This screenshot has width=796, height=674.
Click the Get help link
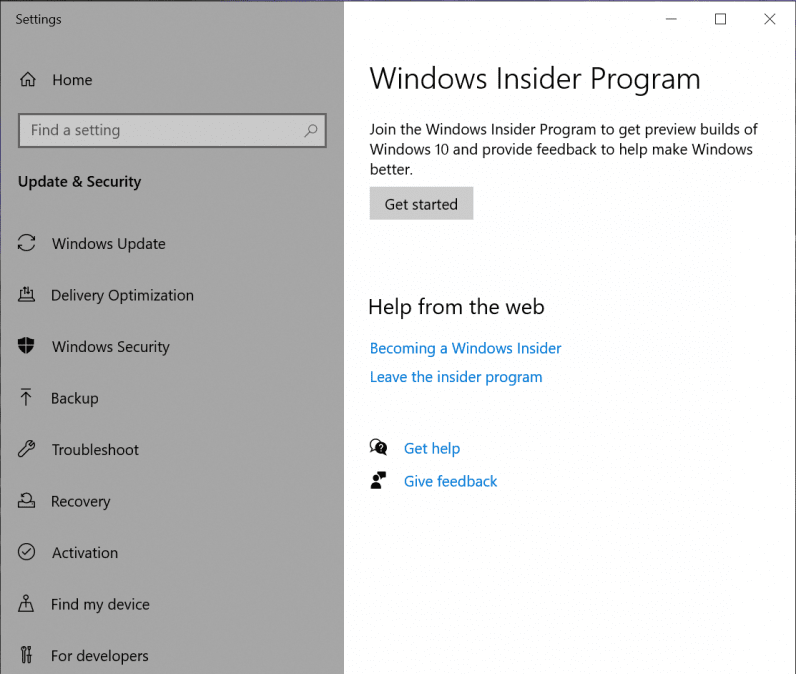432,449
